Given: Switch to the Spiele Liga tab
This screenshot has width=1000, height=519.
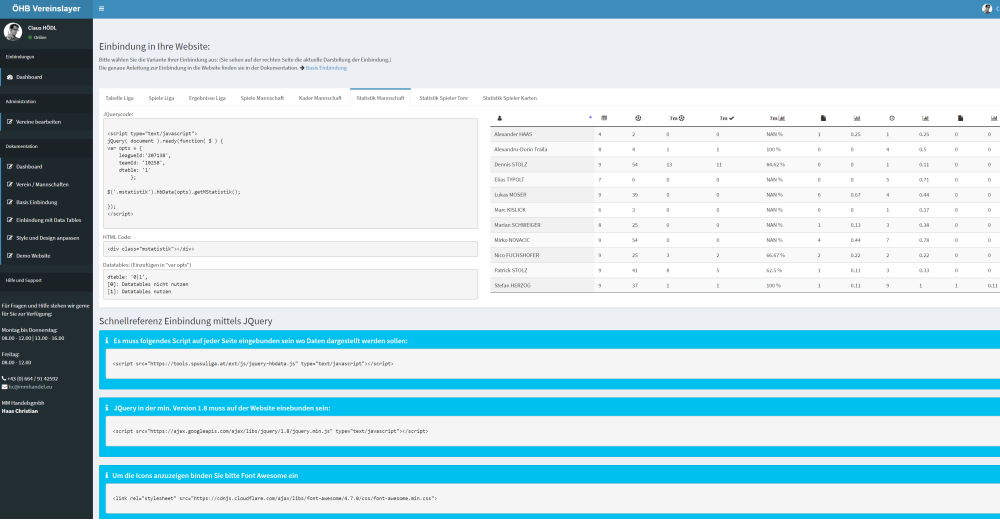Looking at the screenshot, I should pyautogui.click(x=161, y=98).
